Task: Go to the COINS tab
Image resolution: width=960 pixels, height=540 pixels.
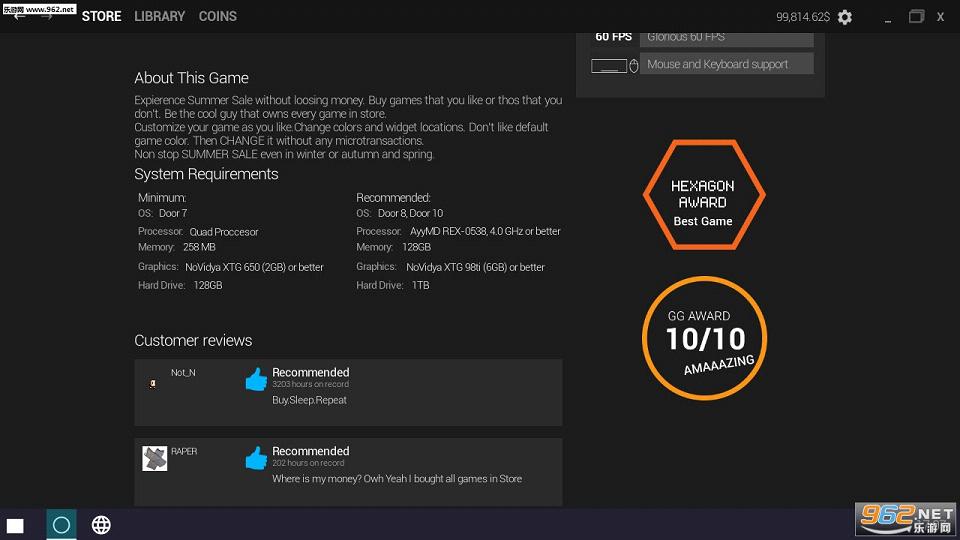Action: point(218,16)
